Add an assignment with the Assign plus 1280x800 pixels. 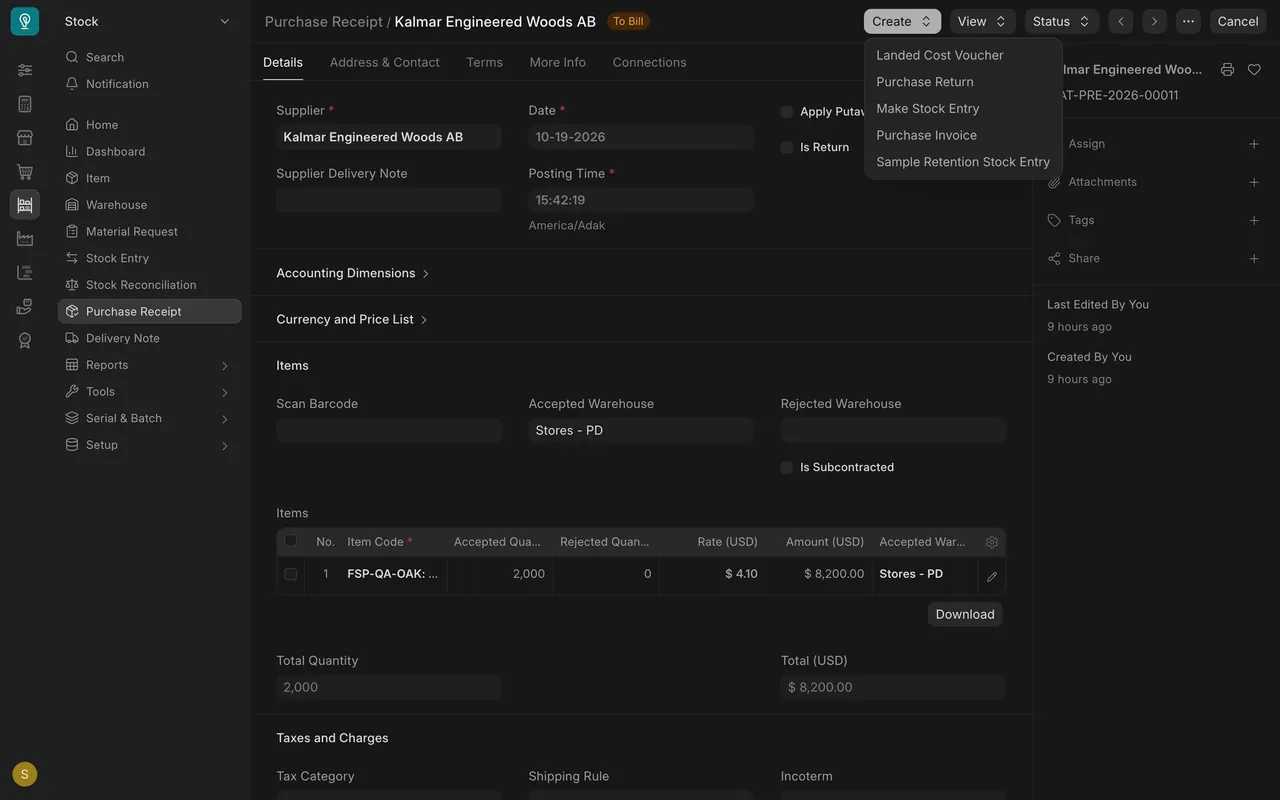1254,144
